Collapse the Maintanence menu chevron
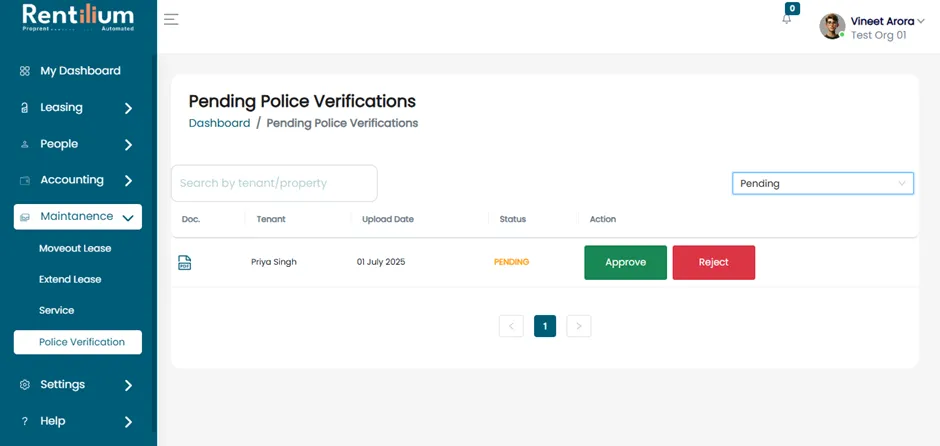 pyautogui.click(x=128, y=218)
